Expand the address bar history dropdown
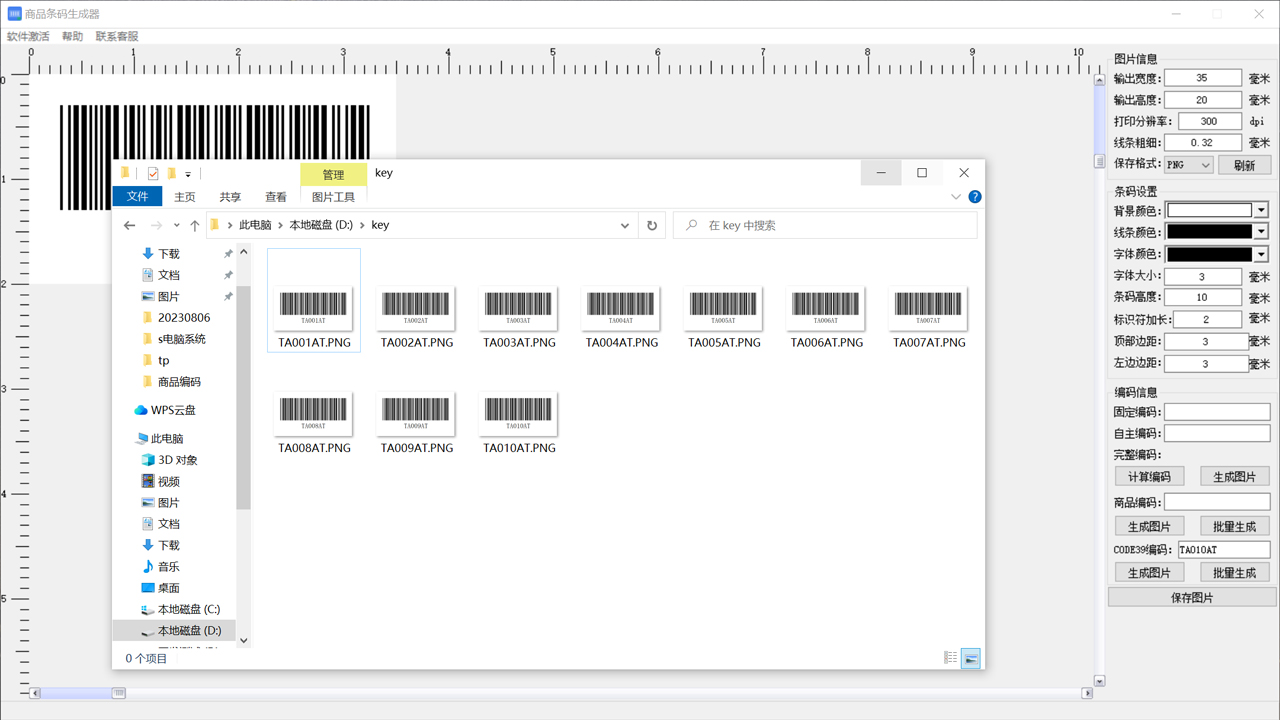1280x720 pixels. click(625, 226)
